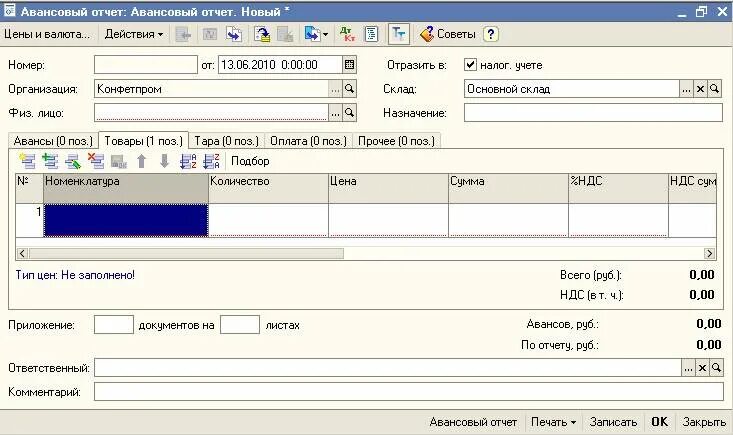
Task: Open the Оплата (0 поз.) tab
Action: click(308, 141)
